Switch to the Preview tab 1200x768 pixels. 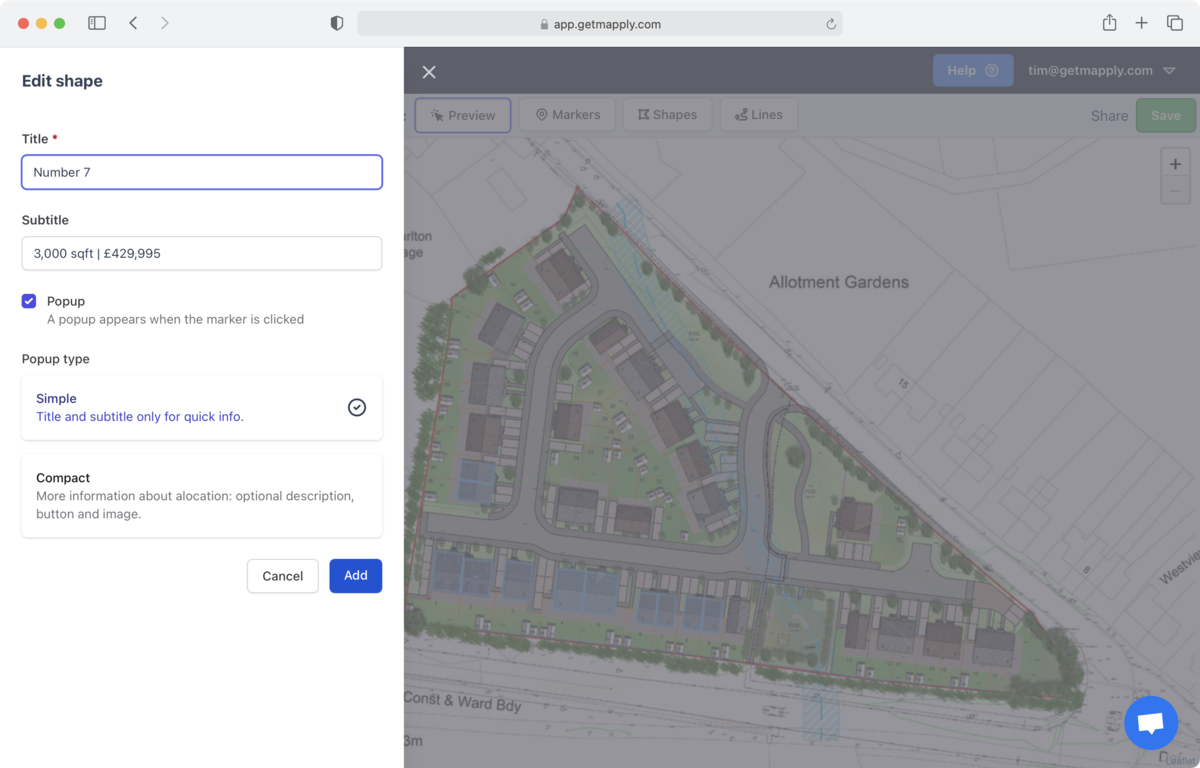(x=463, y=115)
